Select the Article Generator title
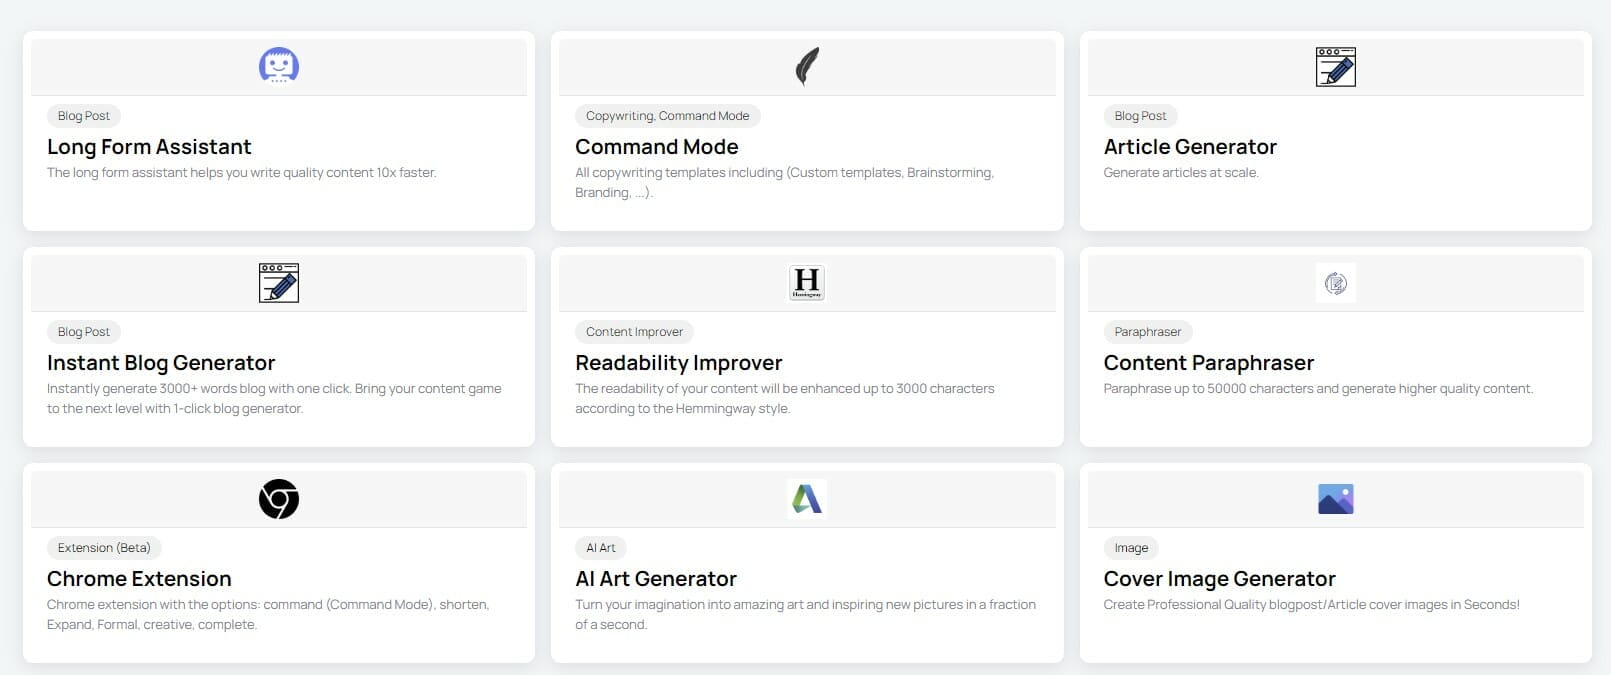Image resolution: width=1611 pixels, height=675 pixels. (x=1190, y=147)
